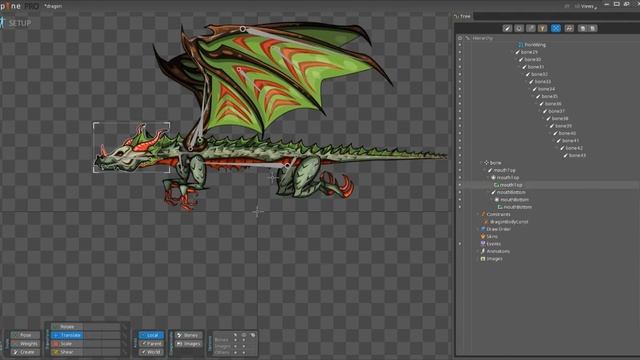Click the purple Events icon

pos(483,244)
